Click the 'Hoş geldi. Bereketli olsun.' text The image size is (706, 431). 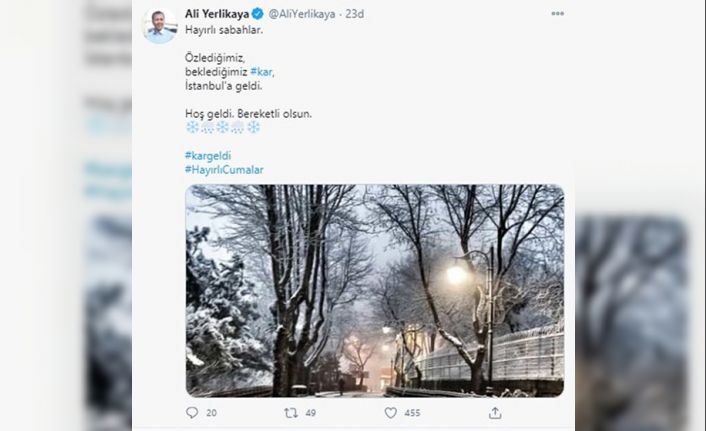click(249, 114)
